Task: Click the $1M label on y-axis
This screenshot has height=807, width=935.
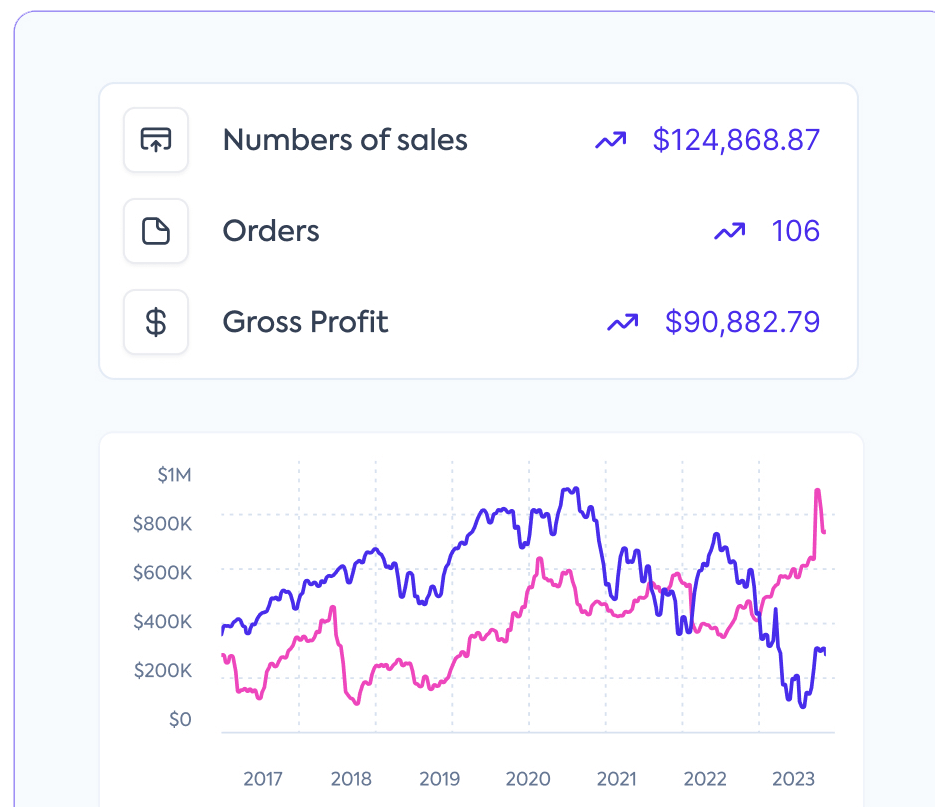Action: coord(174,475)
